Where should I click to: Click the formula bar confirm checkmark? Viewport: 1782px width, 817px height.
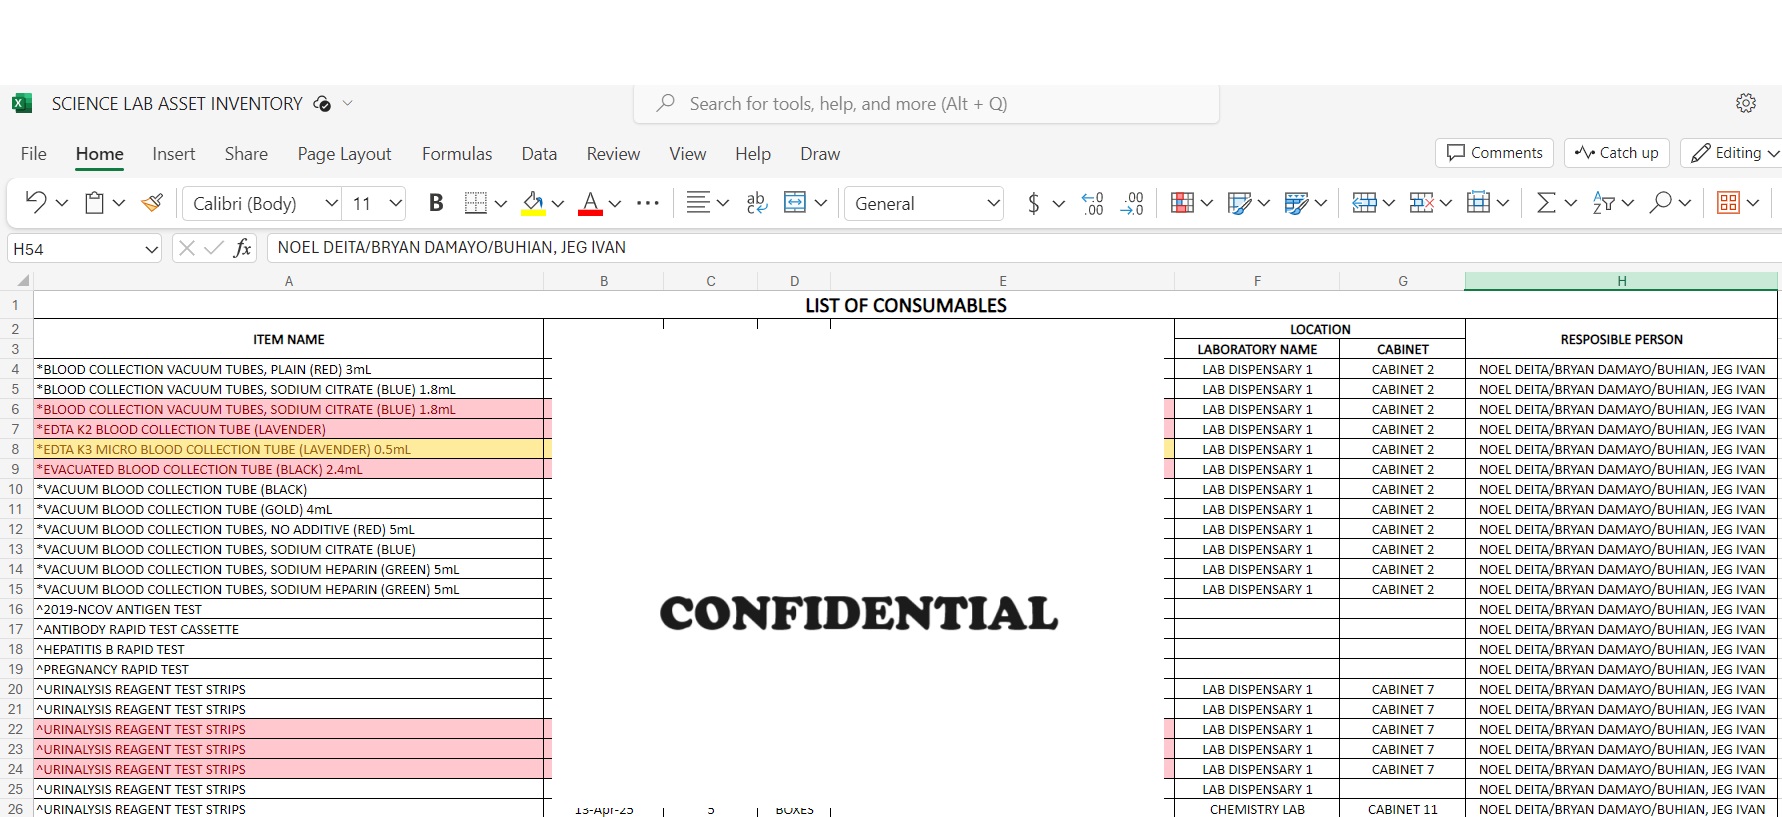point(213,248)
